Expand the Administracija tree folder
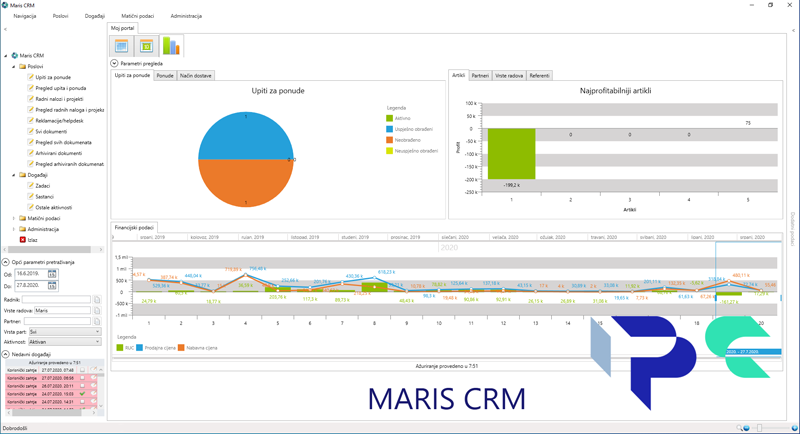800x434 pixels. click(14, 229)
